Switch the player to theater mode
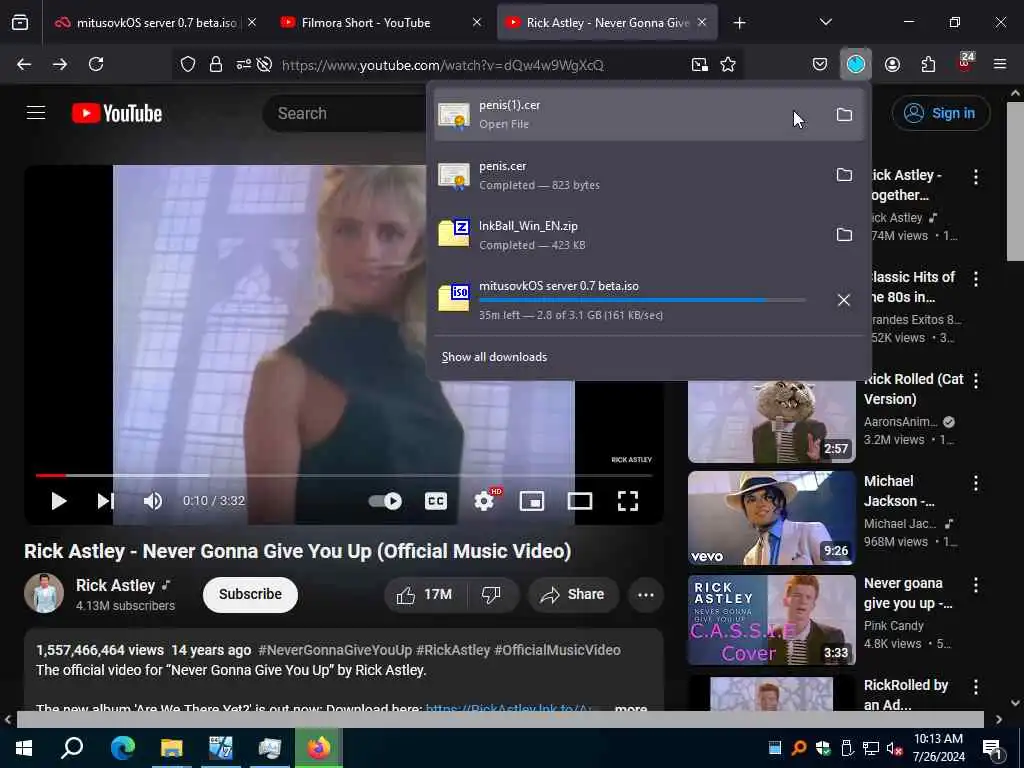This screenshot has width=1024, height=768. pos(580,501)
